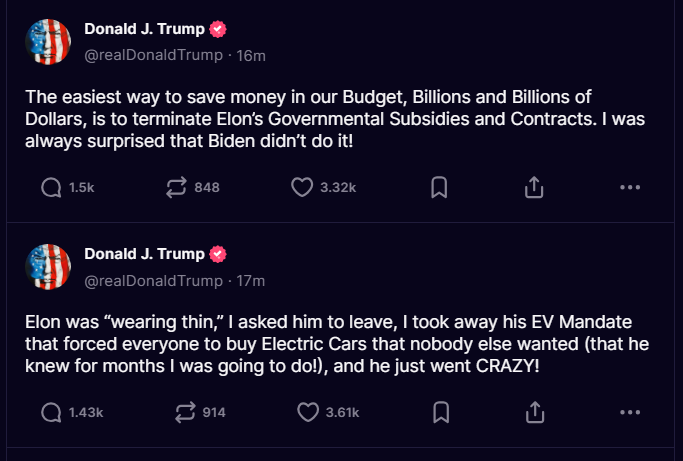Open Donald J. Trump name on top post
This screenshot has width=683, height=461.
(x=145, y=29)
